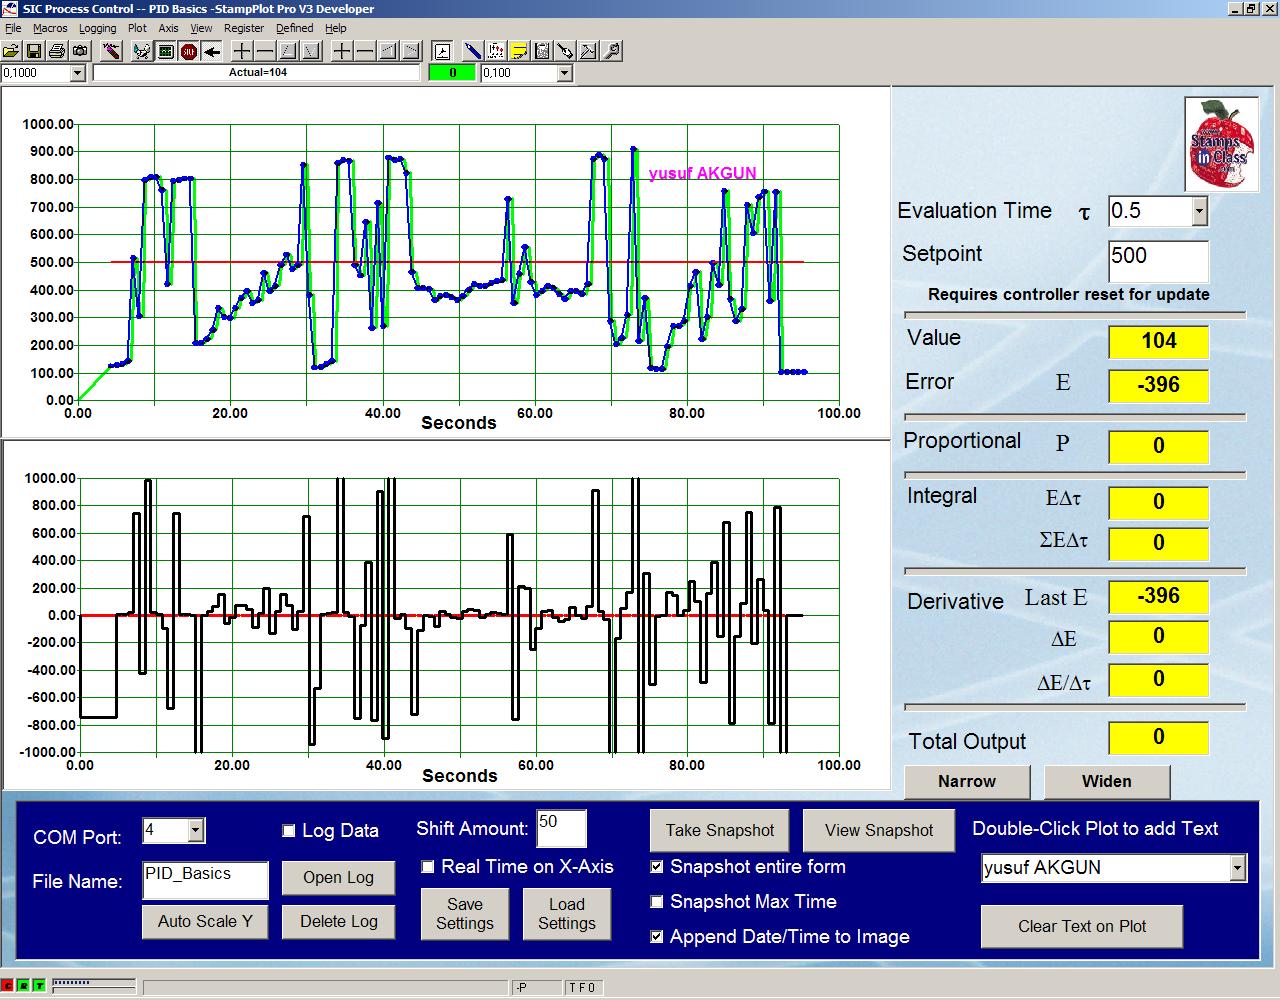Click the Clear Text on Plot button
Viewport: 1280px width, 1000px height.
[x=1082, y=926]
